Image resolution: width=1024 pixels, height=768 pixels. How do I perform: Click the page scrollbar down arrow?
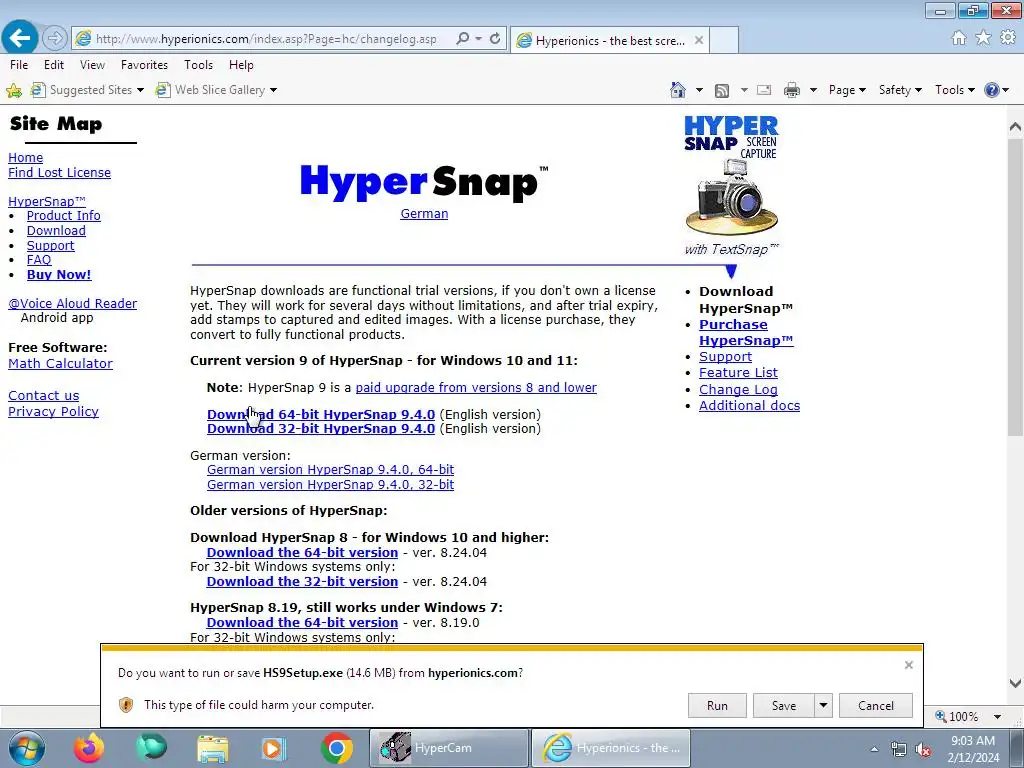1015,683
